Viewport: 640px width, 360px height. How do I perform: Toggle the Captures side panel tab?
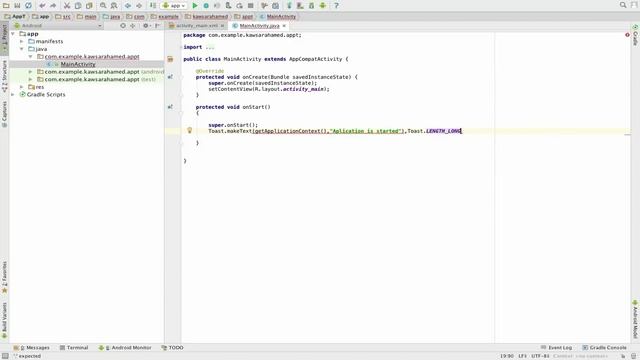click(x=4, y=114)
